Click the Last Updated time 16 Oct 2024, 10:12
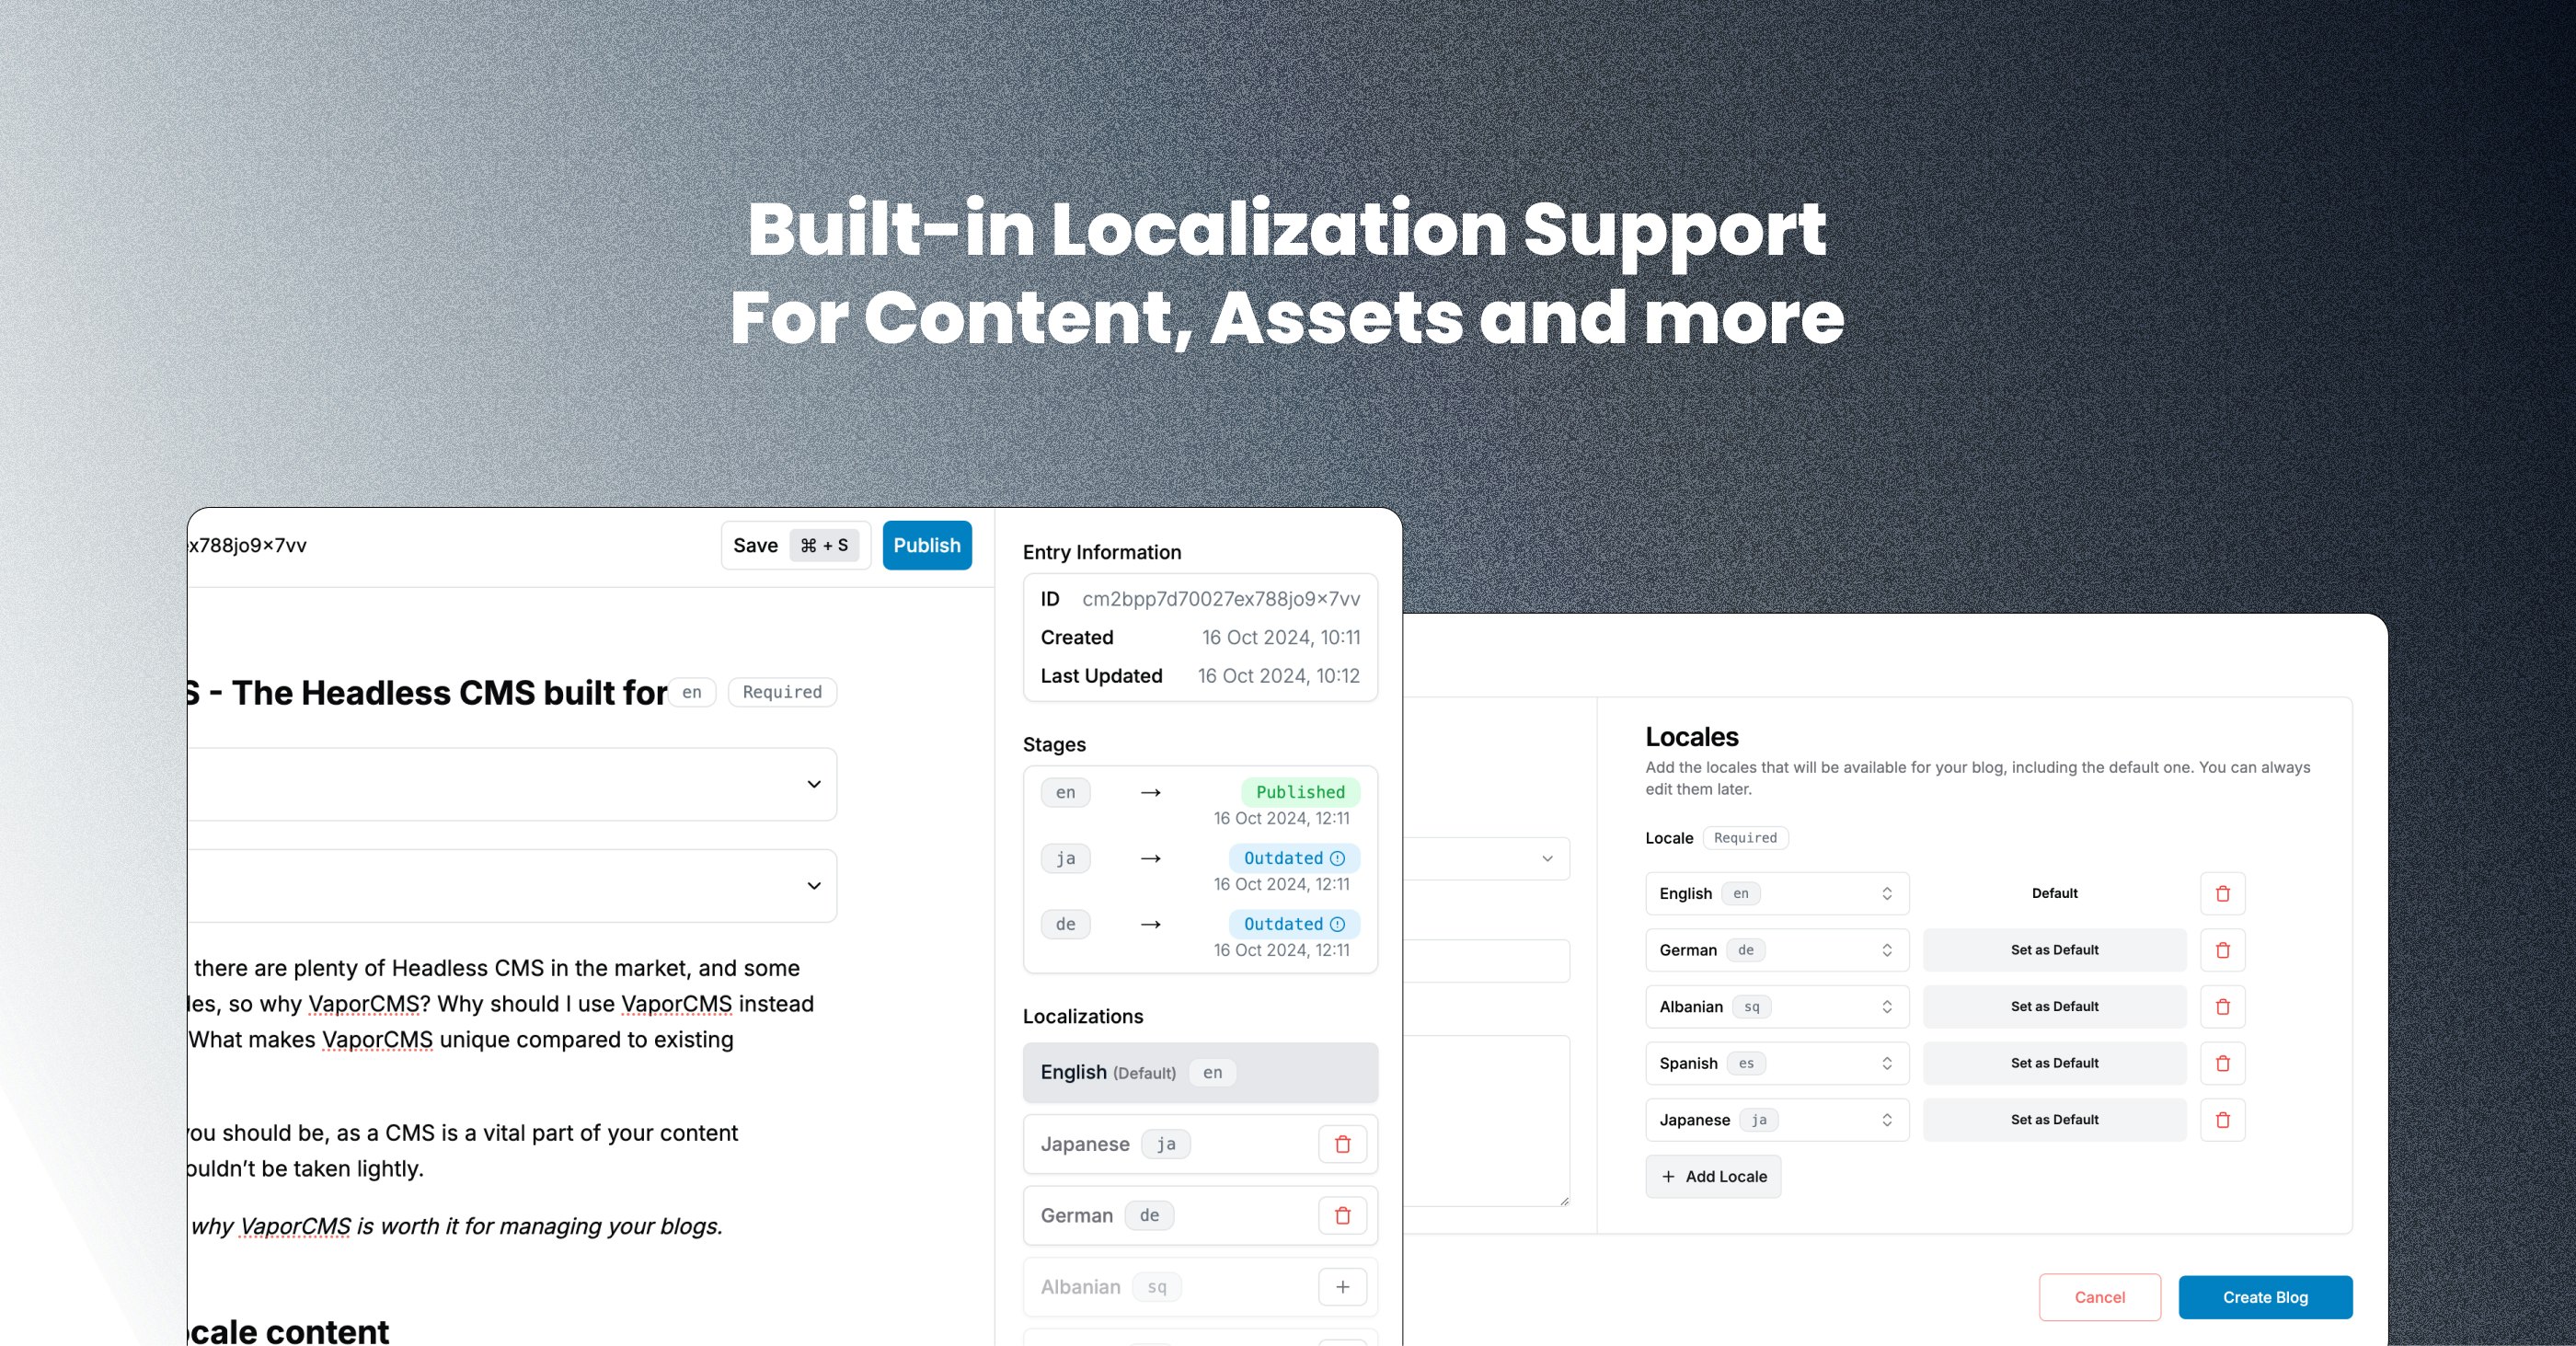2576x1346 pixels. coord(1279,676)
